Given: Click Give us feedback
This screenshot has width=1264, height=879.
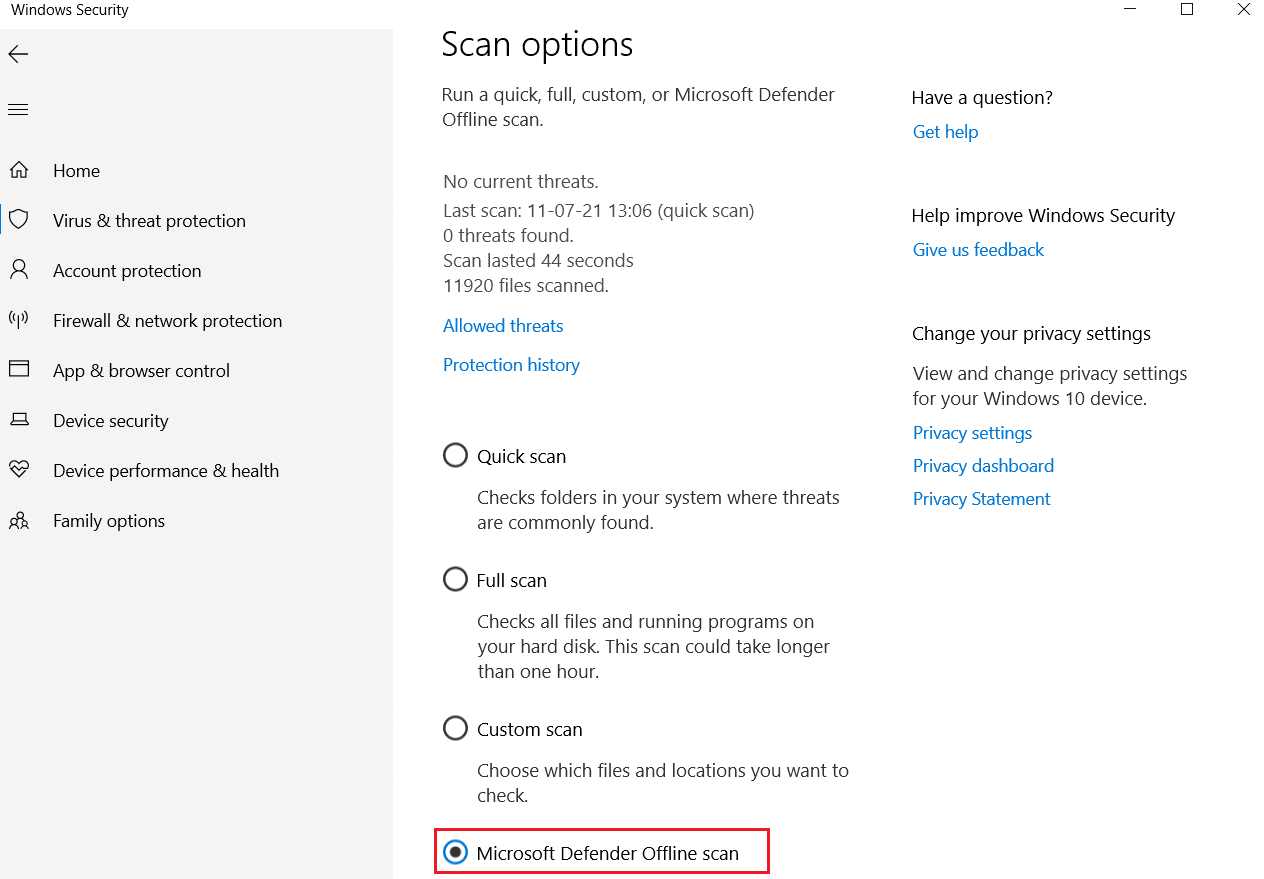Looking at the screenshot, I should 978,249.
